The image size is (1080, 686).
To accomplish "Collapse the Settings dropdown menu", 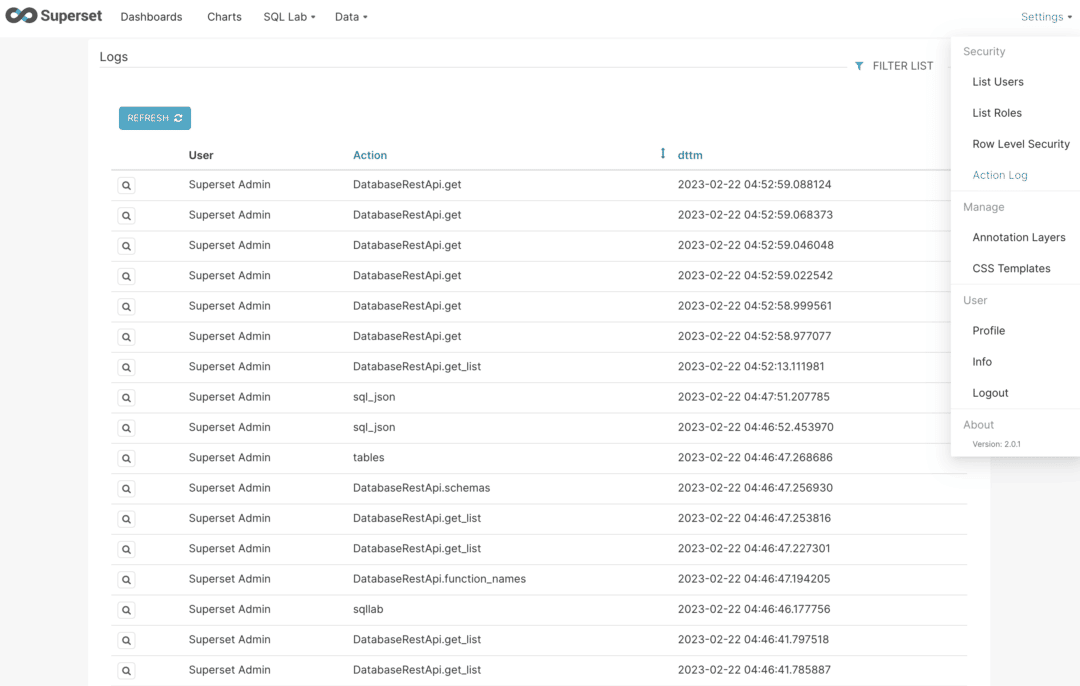I will tap(1046, 17).
